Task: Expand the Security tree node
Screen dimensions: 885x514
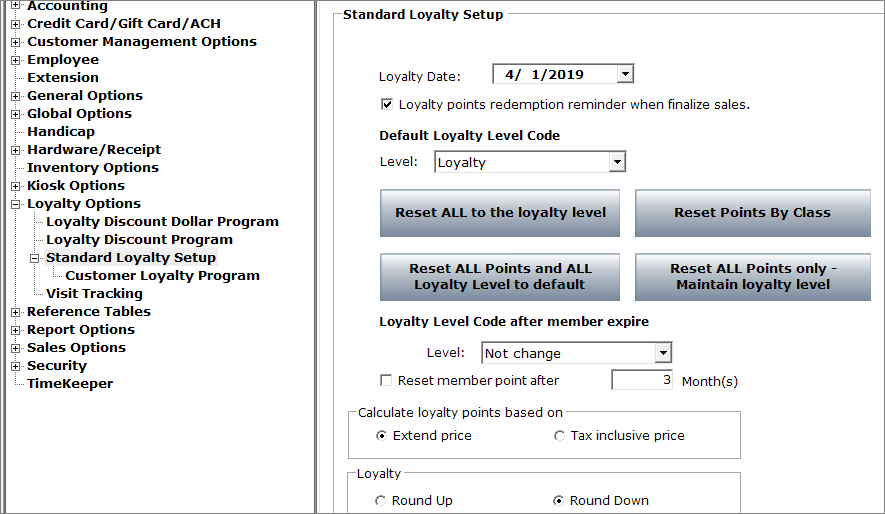Action: [16, 366]
